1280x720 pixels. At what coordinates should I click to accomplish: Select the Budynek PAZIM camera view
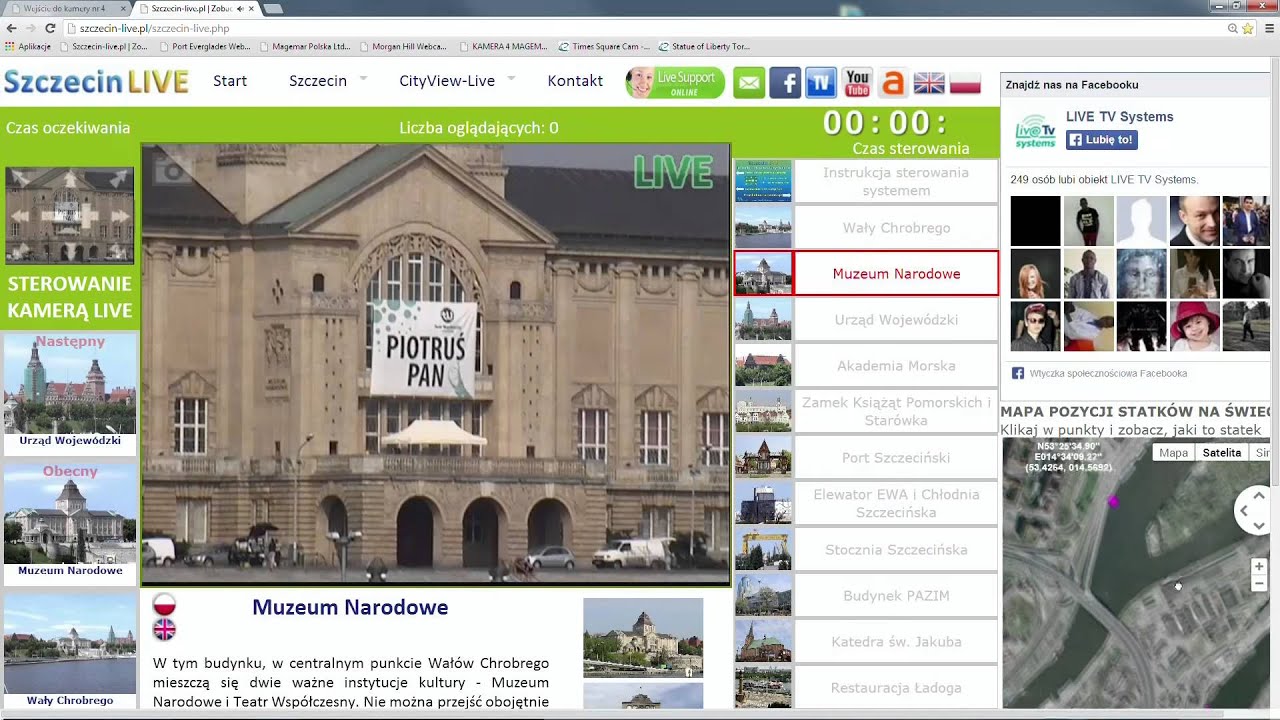coord(896,595)
